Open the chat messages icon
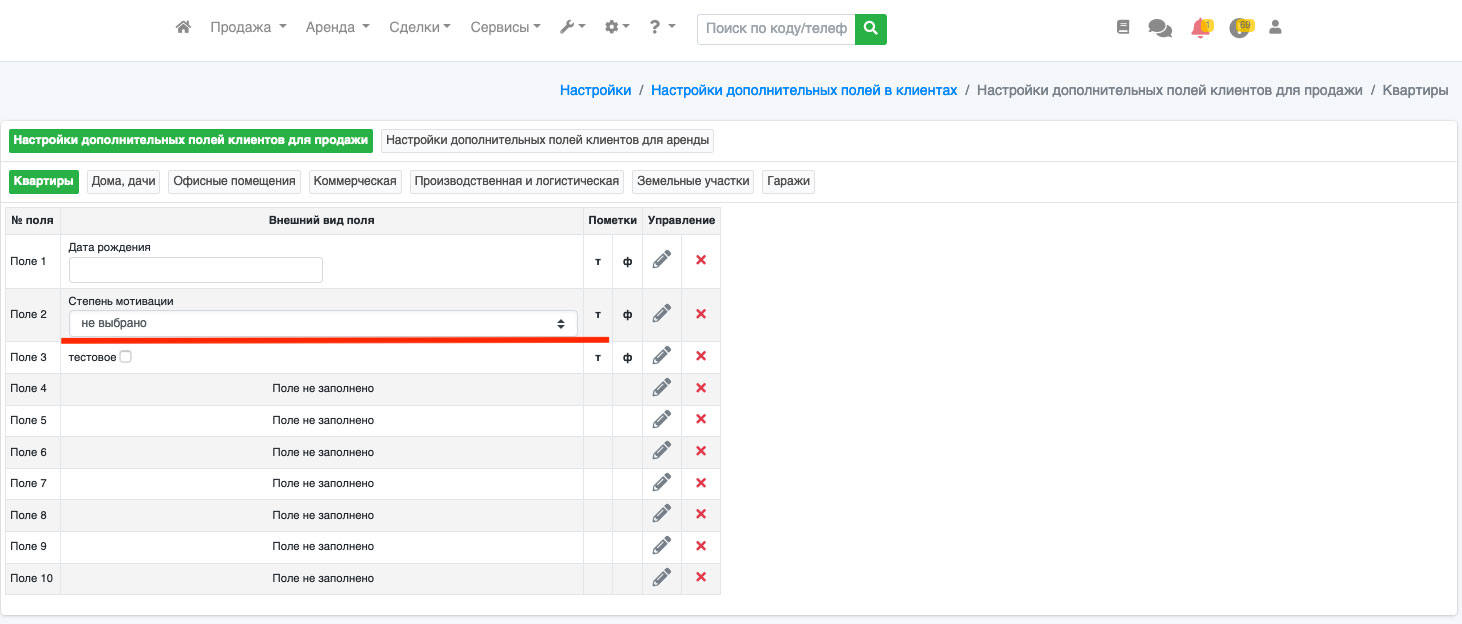This screenshot has width=1462, height=624. tap(1160, 28)
